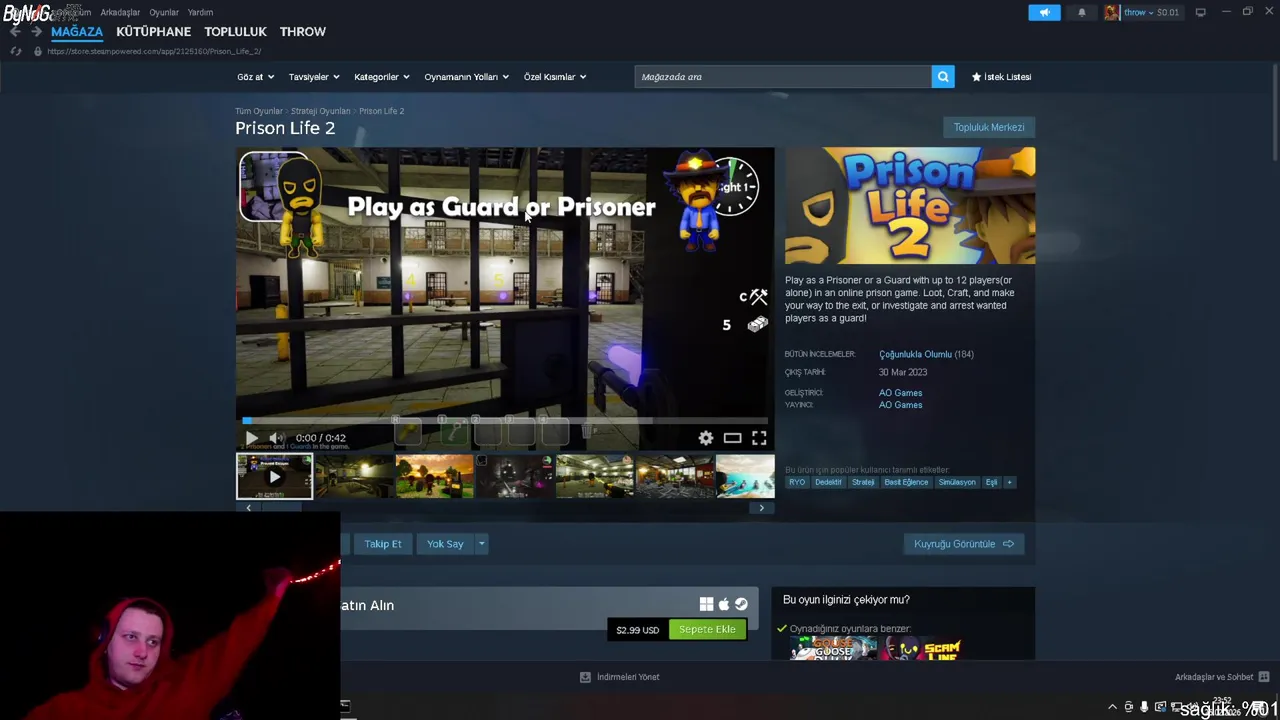Expand more tags with plus button

pos(1009,482)
